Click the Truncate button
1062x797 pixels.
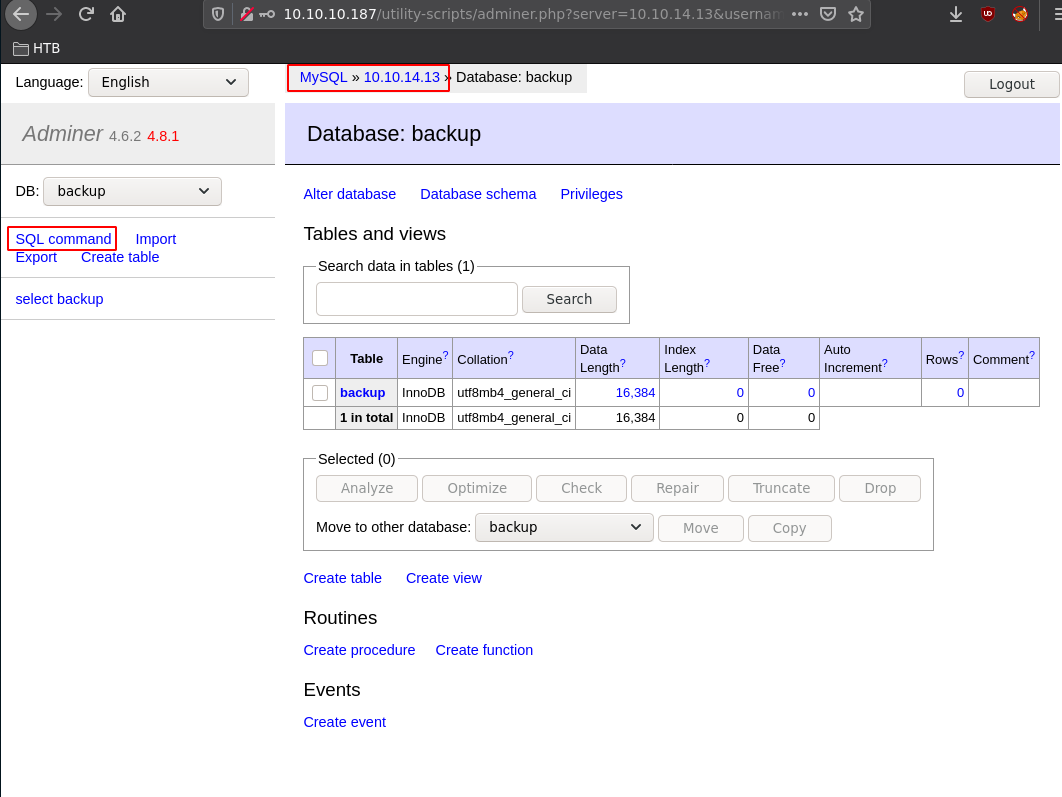[x=781, y=488]
